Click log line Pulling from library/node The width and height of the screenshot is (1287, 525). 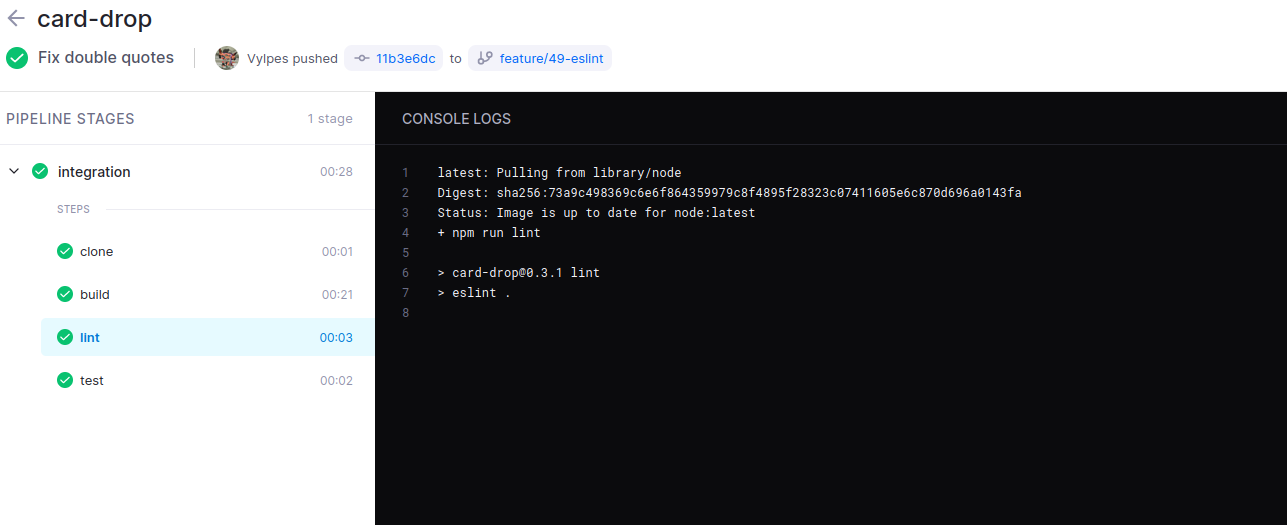coord(559,172)
